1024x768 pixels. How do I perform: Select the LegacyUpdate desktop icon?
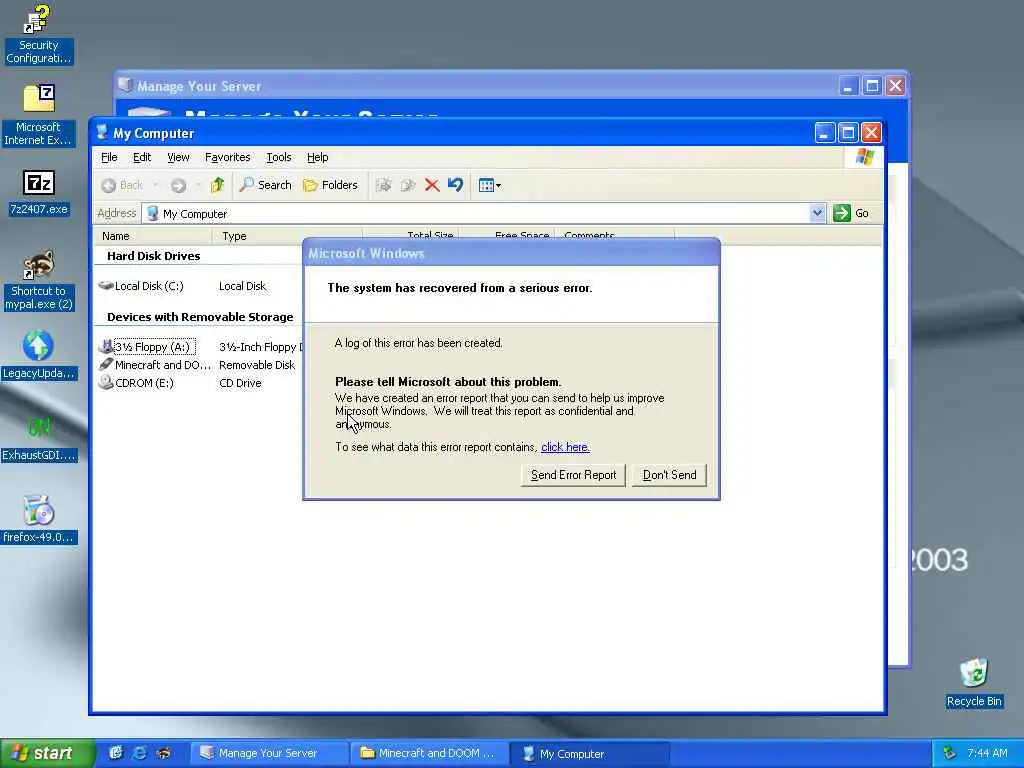click(39, 355)
